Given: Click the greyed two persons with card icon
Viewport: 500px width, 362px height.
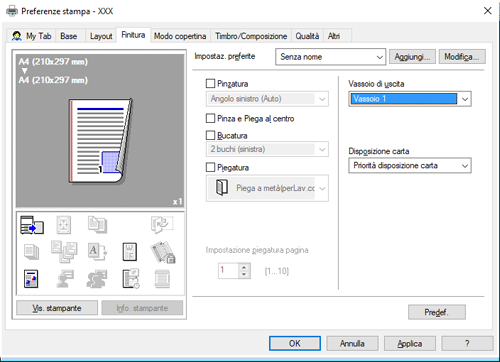Looking at the screenshot, I should point(97,279).
